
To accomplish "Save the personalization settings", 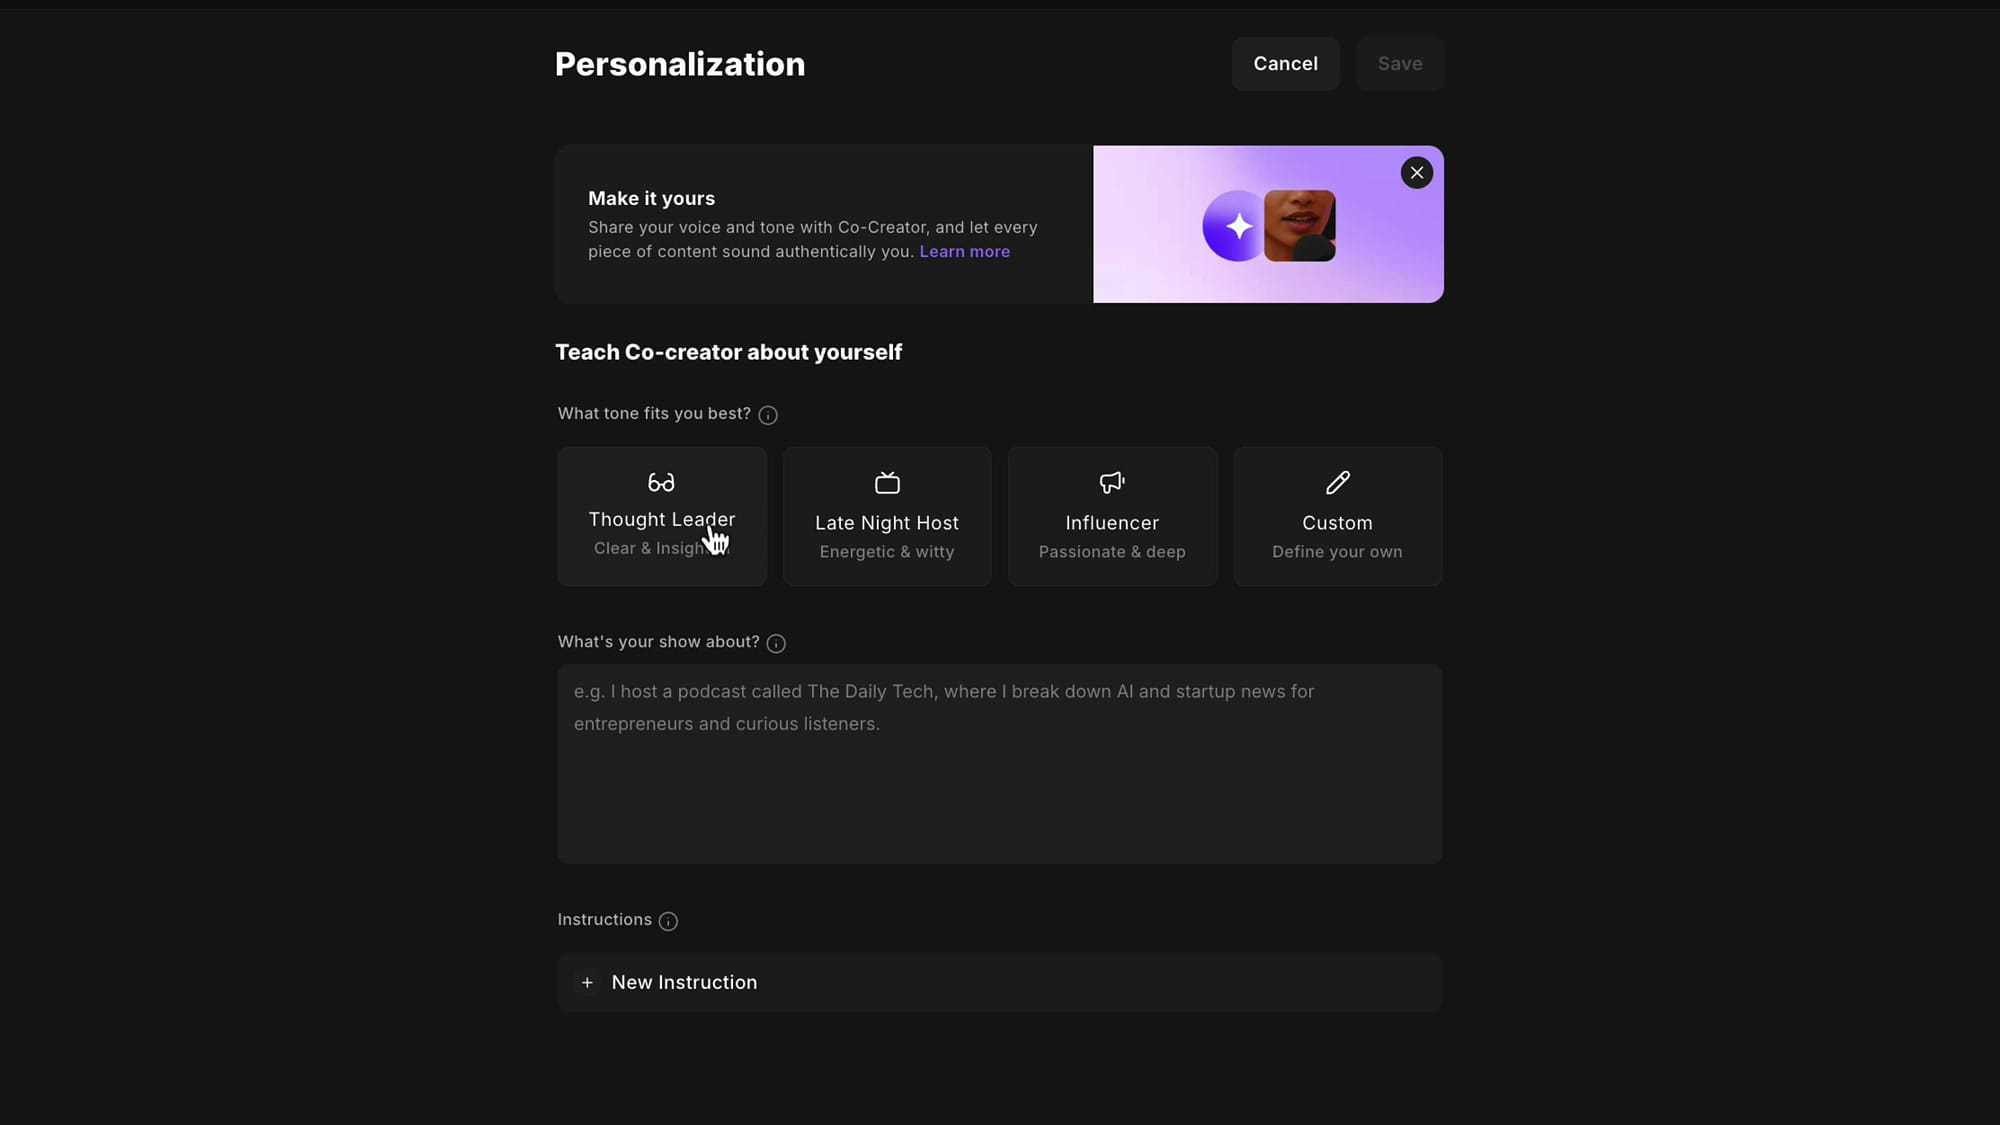I will tap(1399, 63).
